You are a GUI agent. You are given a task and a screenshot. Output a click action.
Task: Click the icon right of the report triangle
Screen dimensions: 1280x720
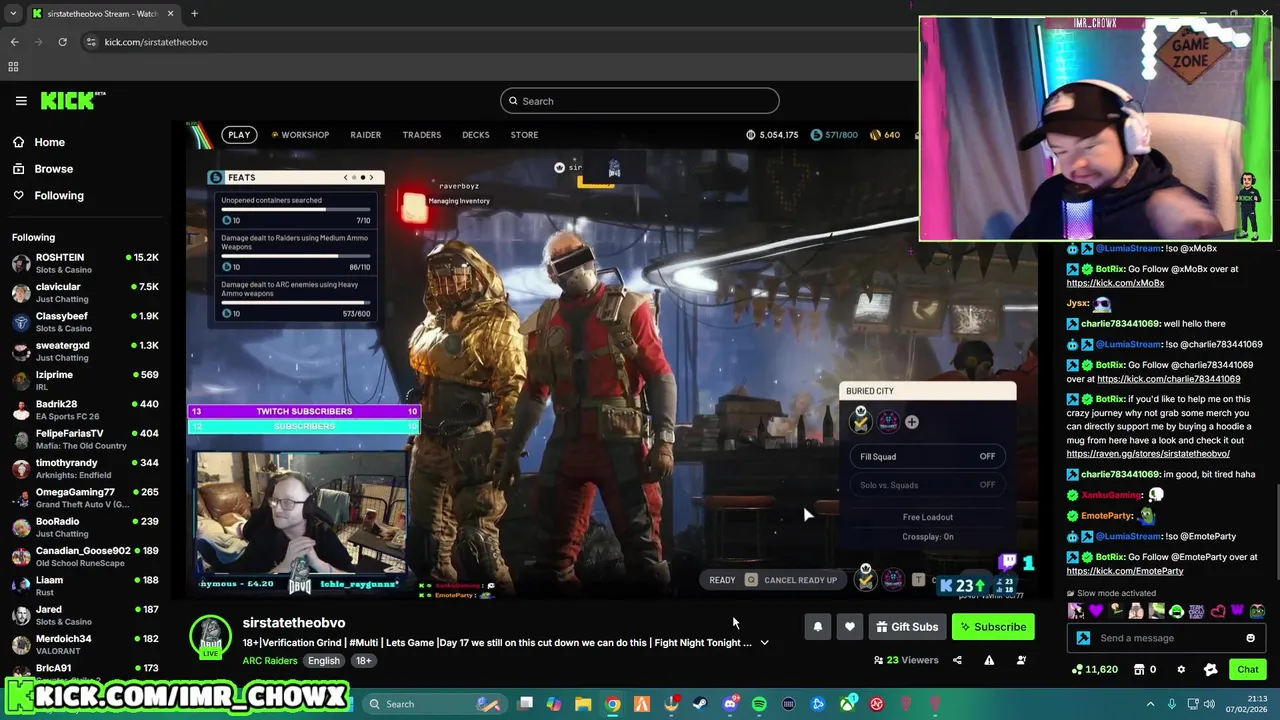point(1021,660)
